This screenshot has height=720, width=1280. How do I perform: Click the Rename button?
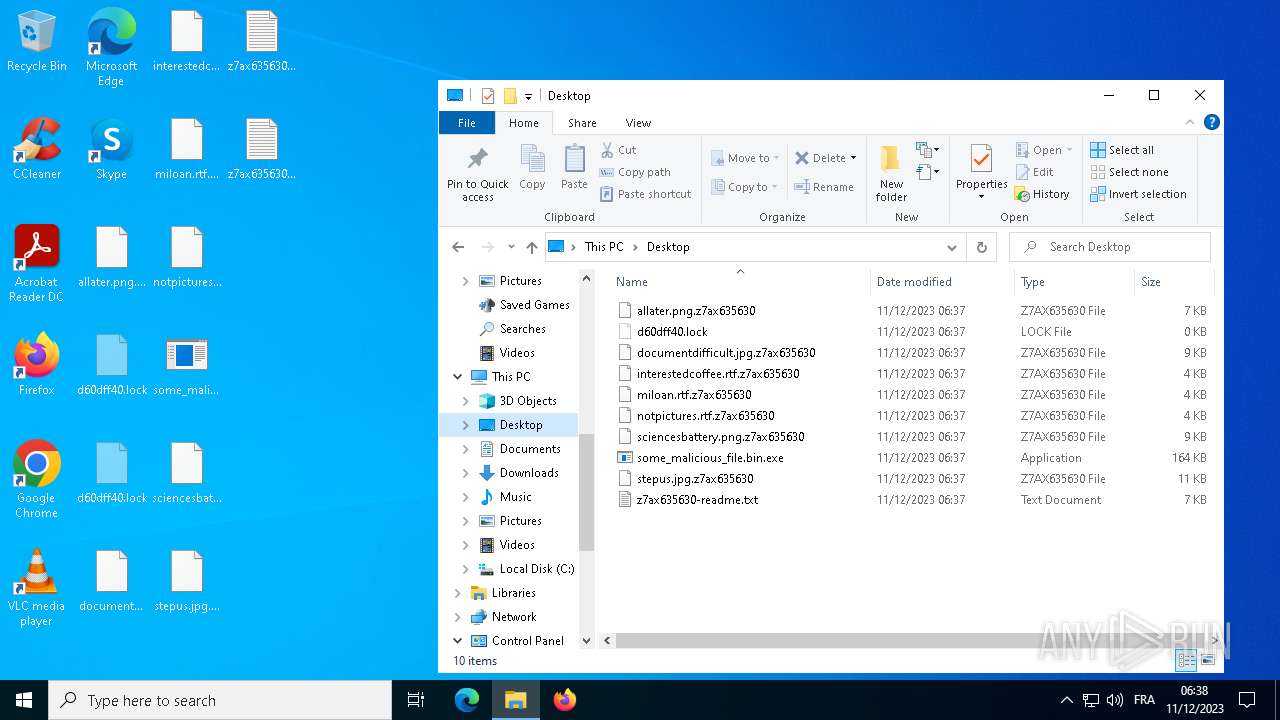point(824,187)
